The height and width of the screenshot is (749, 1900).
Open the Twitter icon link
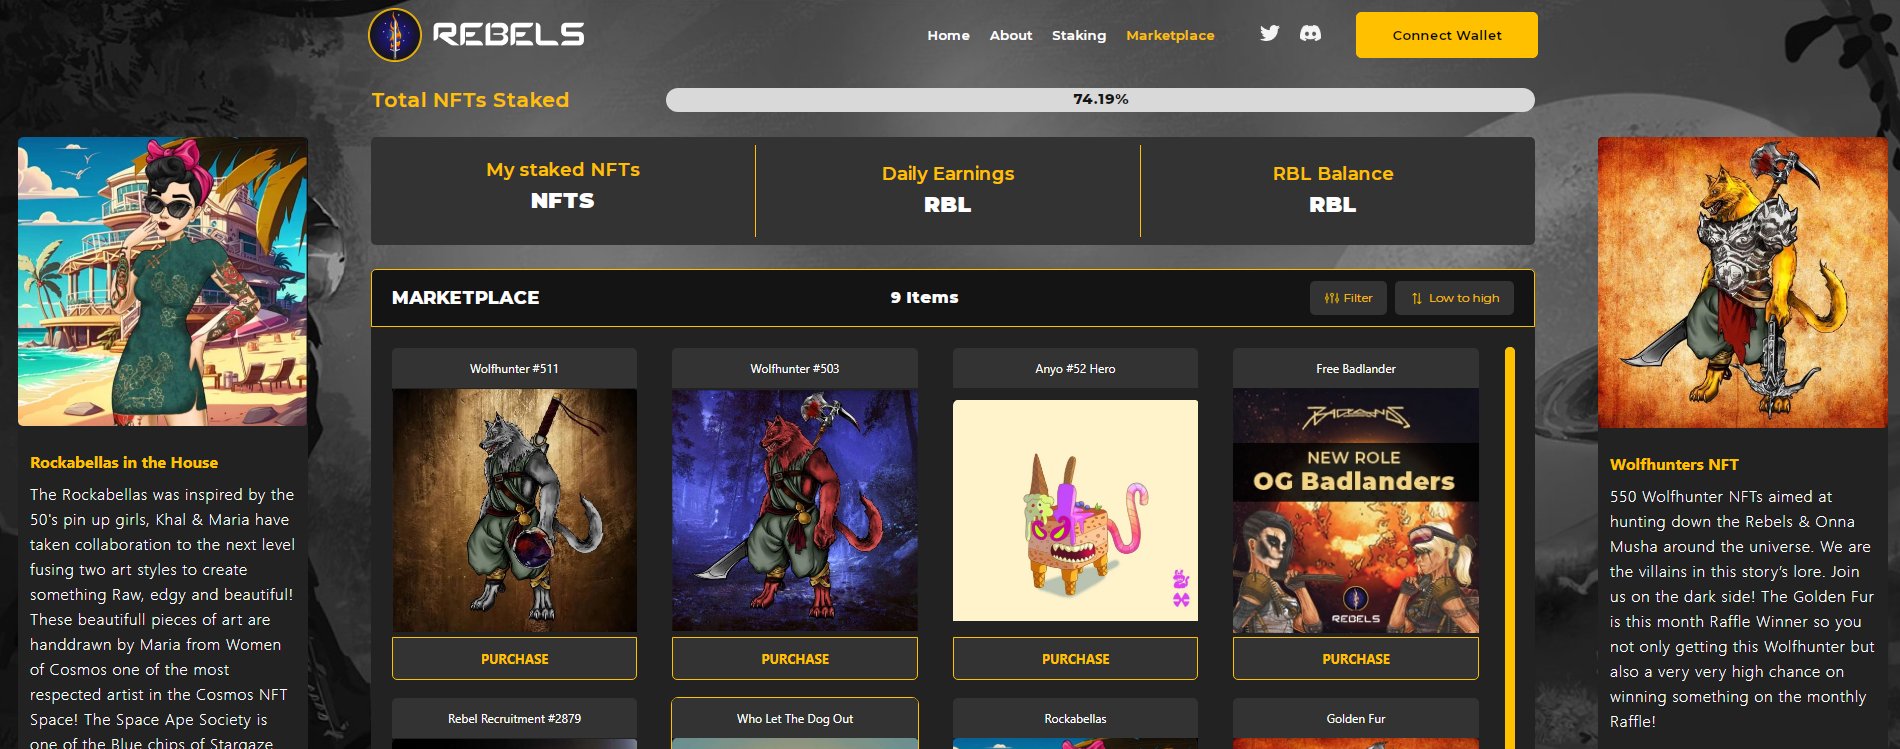[1269, 33]
